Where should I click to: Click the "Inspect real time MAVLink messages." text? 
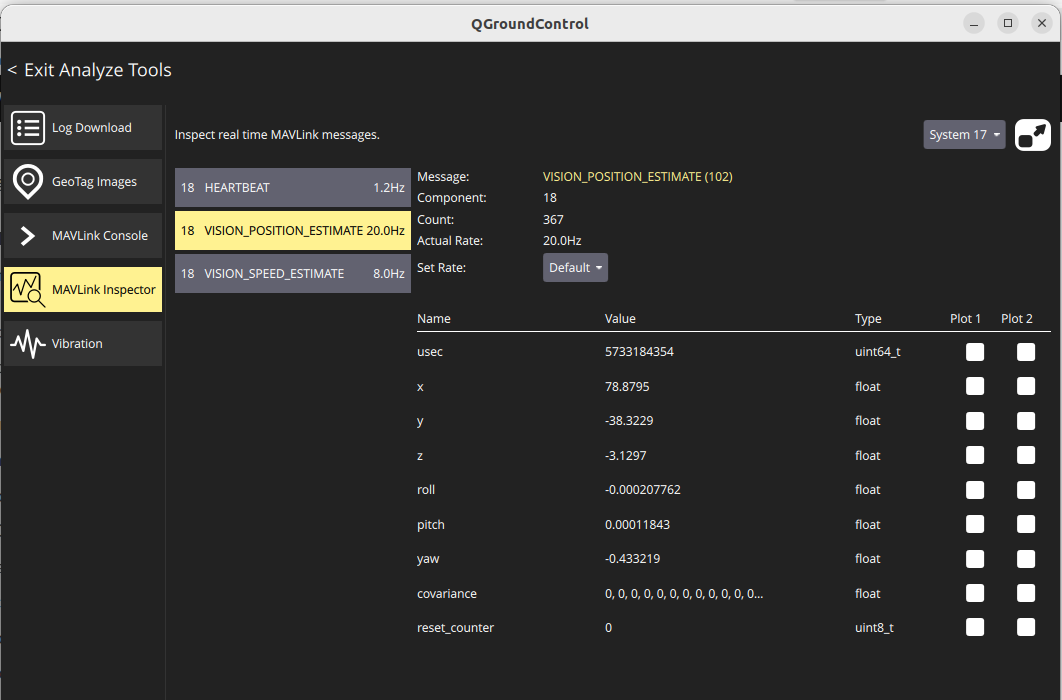click(x=277, y=135)
